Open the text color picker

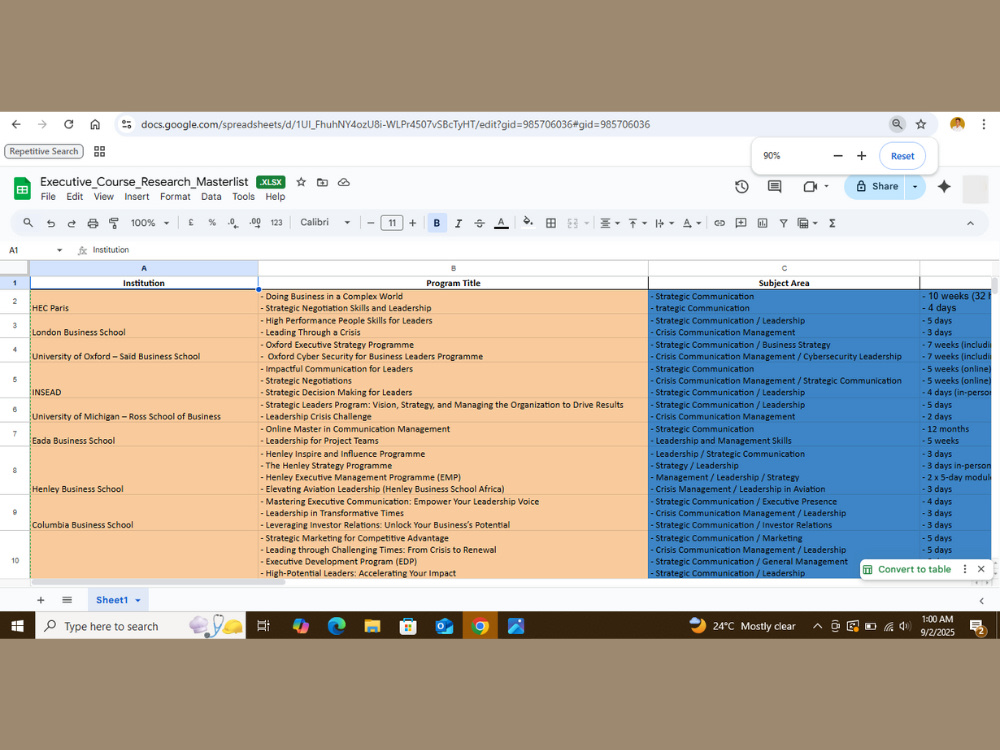pos(501,223)
